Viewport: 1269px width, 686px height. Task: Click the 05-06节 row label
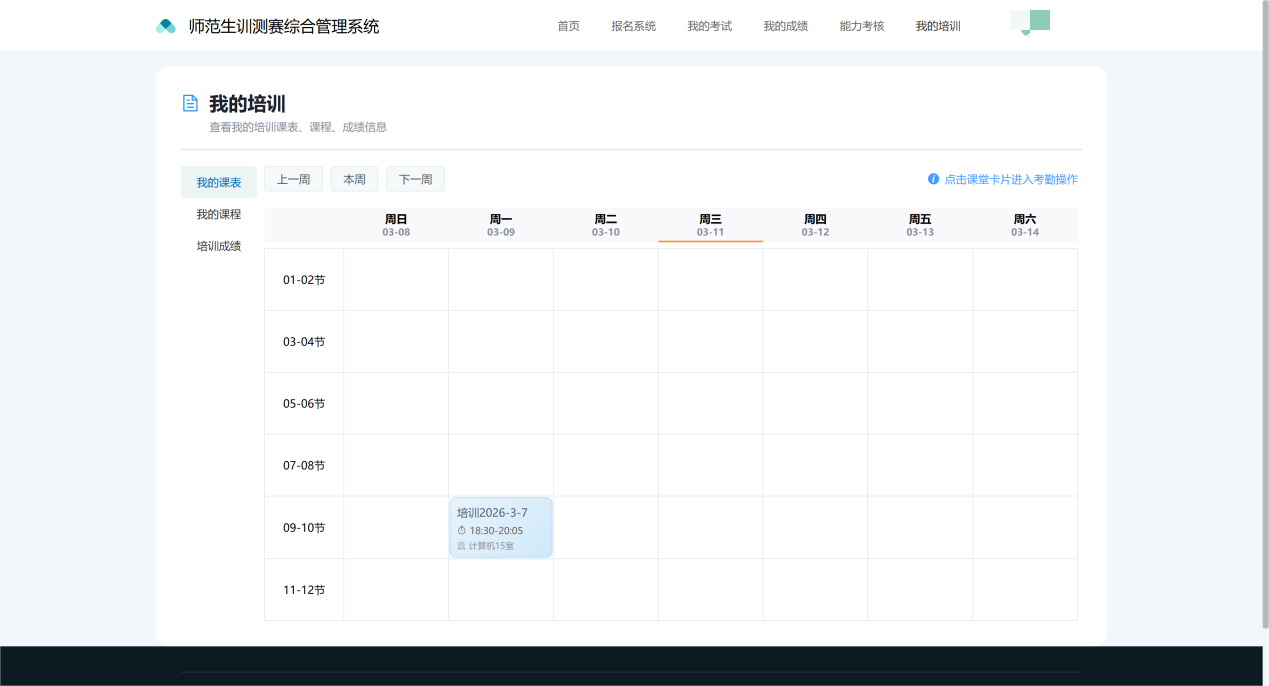coord(304,404)
